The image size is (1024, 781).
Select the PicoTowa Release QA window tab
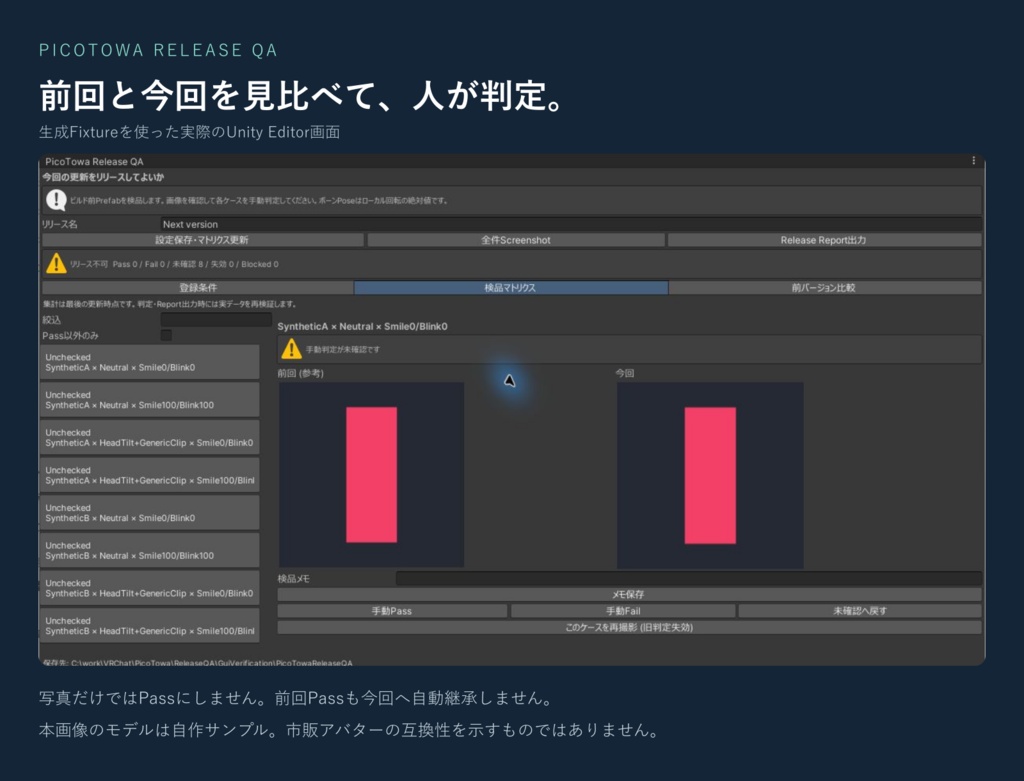coord(94,161)
